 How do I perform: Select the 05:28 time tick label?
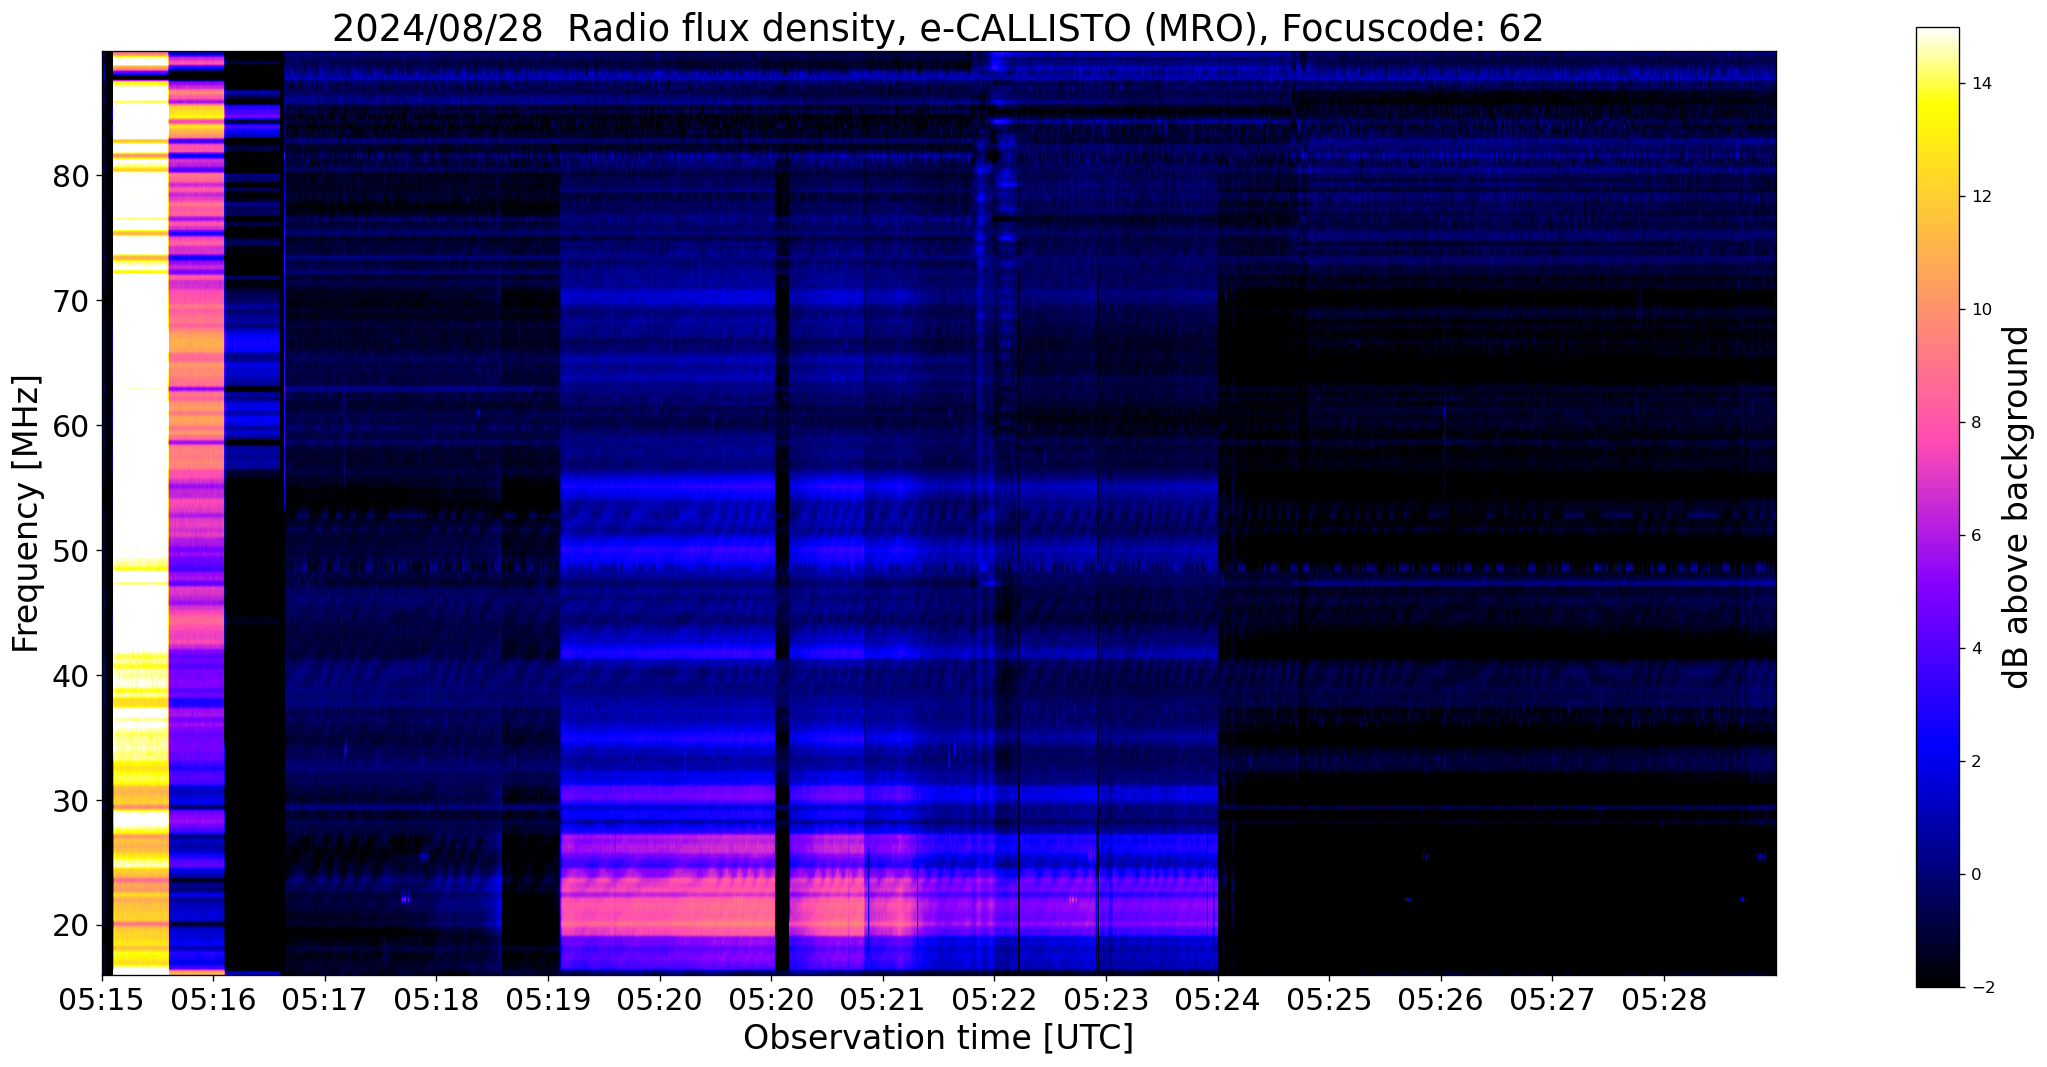pyautogui.click(x=1664, y=999)
